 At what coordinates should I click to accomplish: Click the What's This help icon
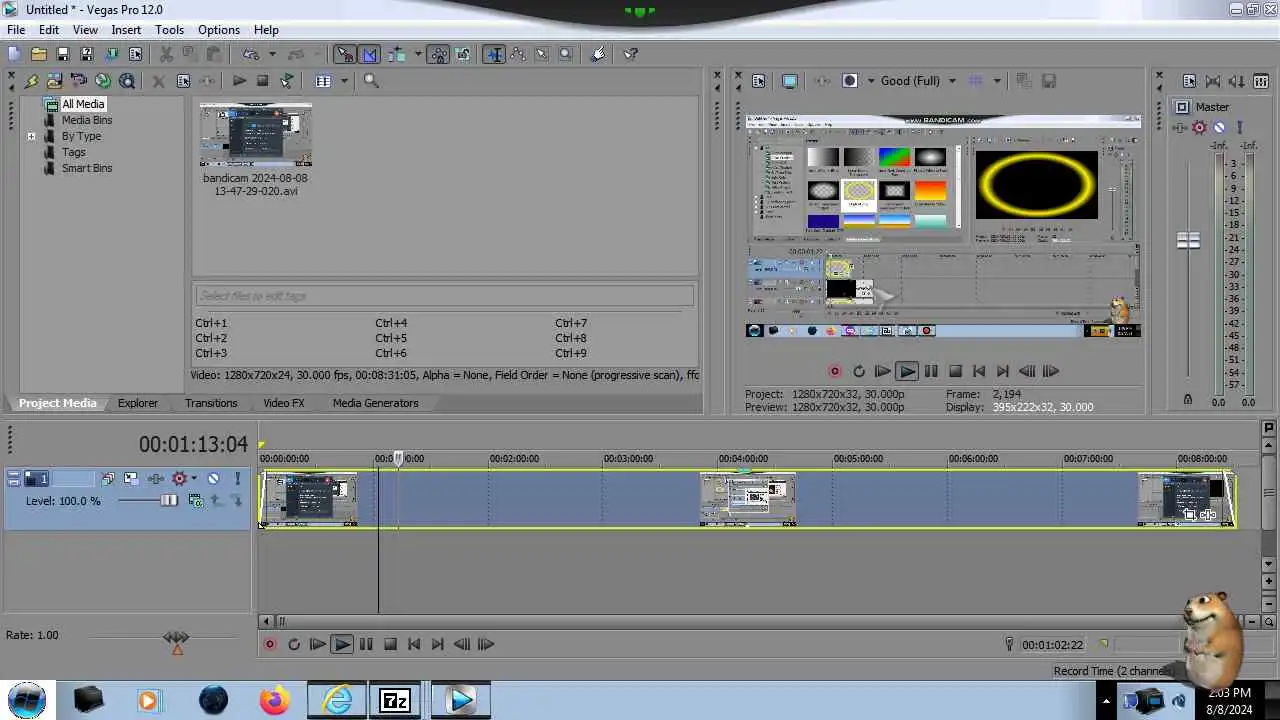[630, 54]
